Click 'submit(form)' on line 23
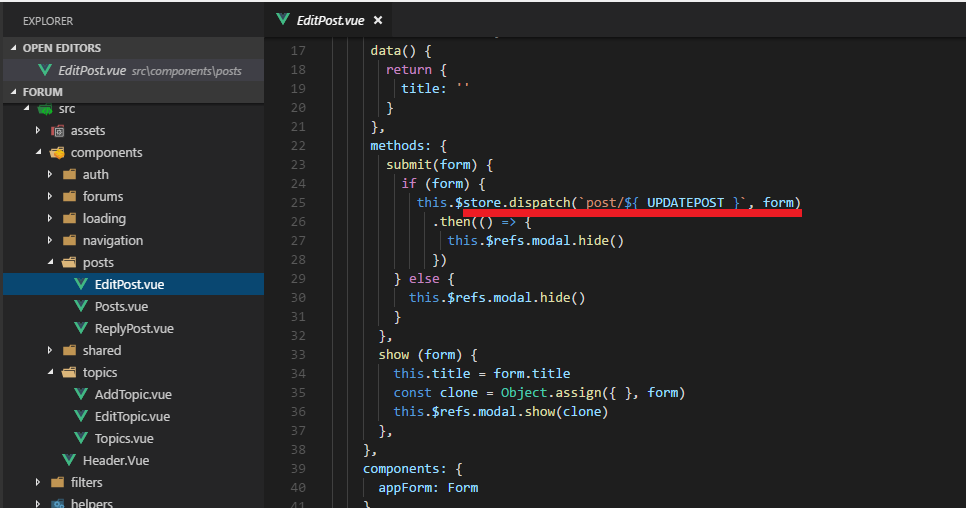 pyautogui.click(x=432, y=164)
